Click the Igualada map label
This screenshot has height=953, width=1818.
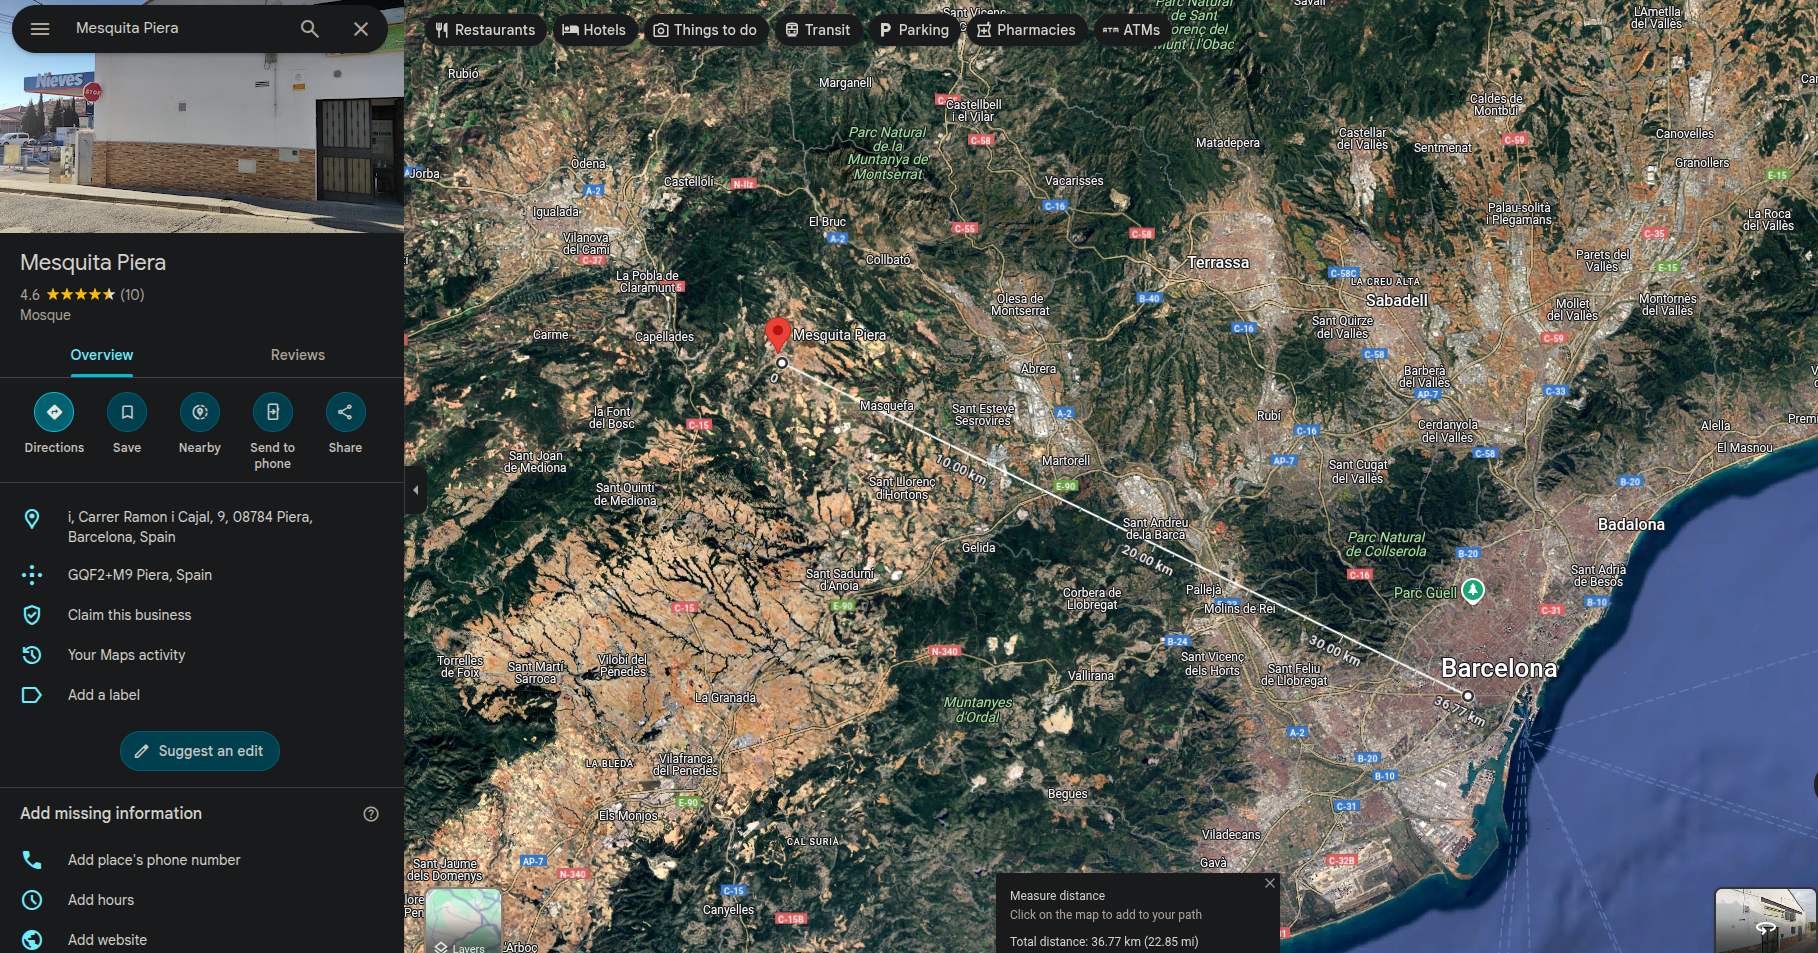coord(556,212)
